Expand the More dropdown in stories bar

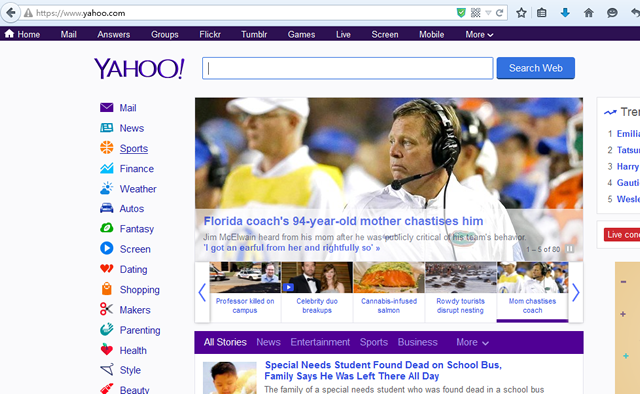pyautogui.click(x=472, y=342)
